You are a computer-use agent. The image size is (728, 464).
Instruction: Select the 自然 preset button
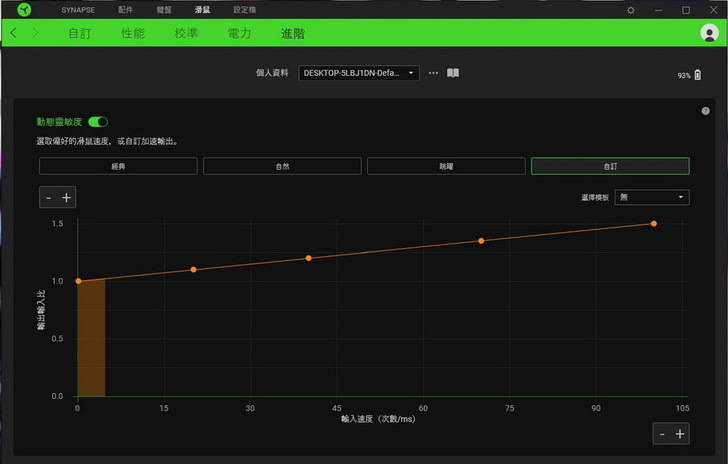282,166
